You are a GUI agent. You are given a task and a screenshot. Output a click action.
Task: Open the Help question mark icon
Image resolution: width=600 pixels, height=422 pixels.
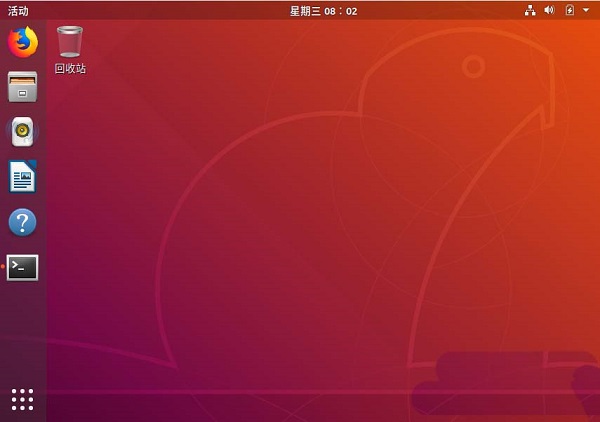point(22,222)
